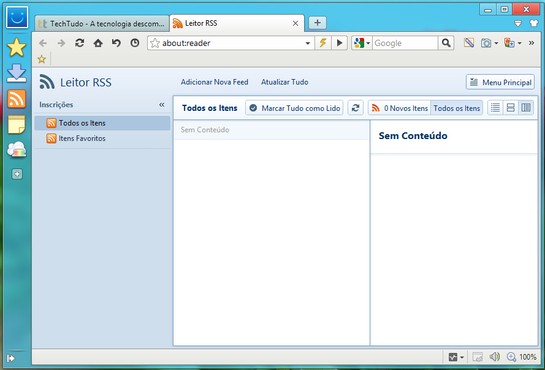Open the cloud sync sidebar icon
This screenshot has height=370, width=545.
(16, 149)
